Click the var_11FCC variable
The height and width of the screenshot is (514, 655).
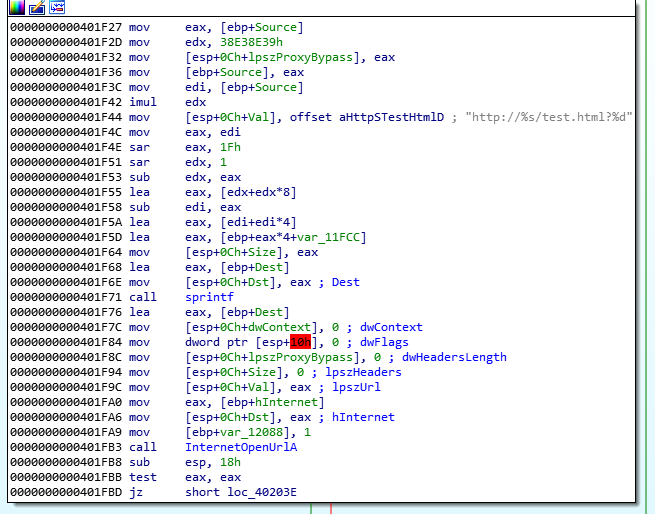tap(328, 237)
